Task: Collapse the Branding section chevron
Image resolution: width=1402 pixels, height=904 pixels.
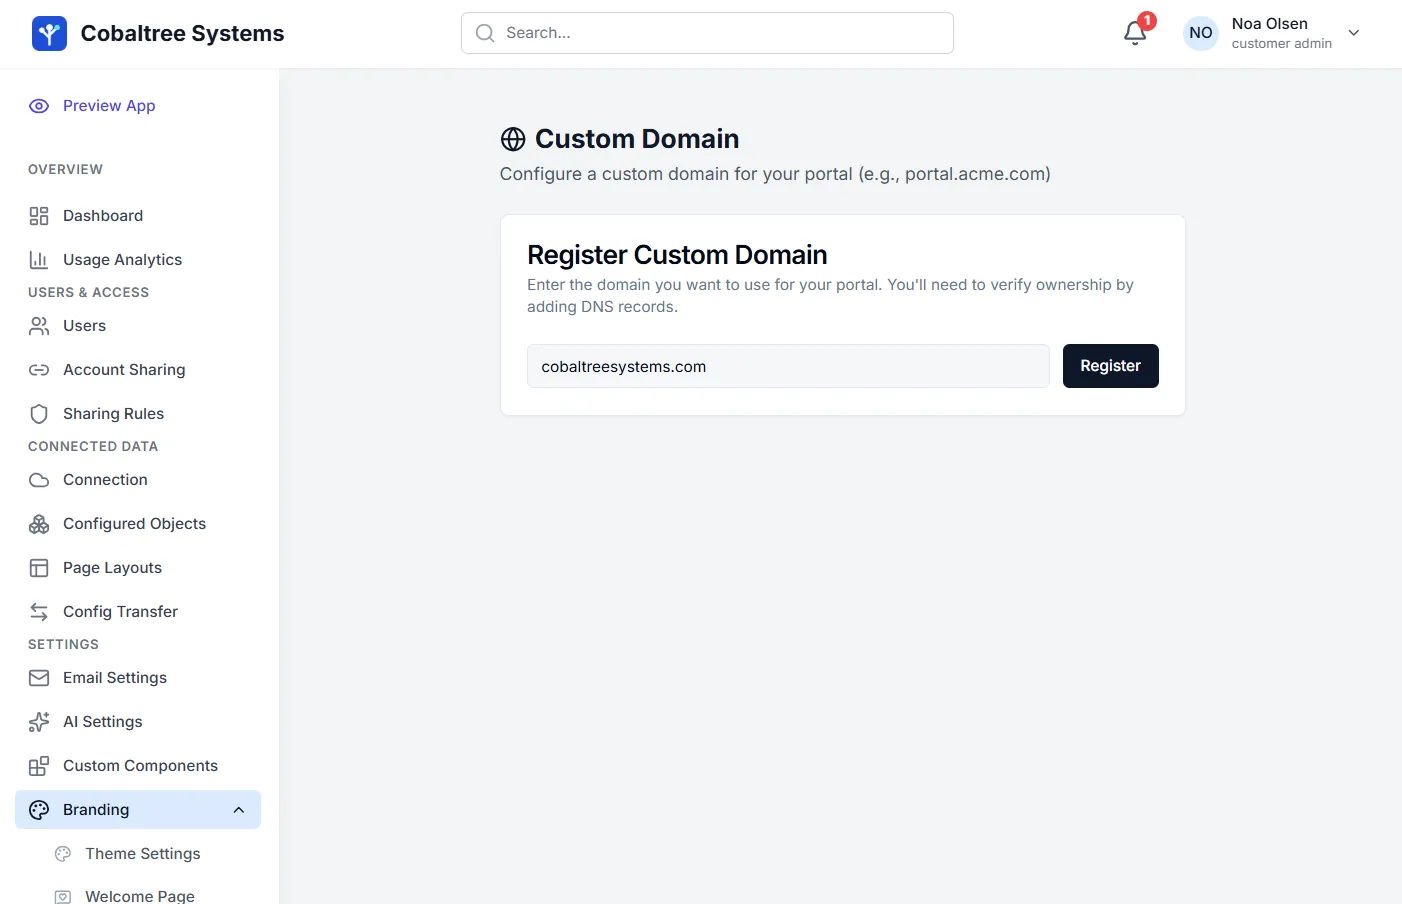Action: pyautogui.click(x=239, y=810)
